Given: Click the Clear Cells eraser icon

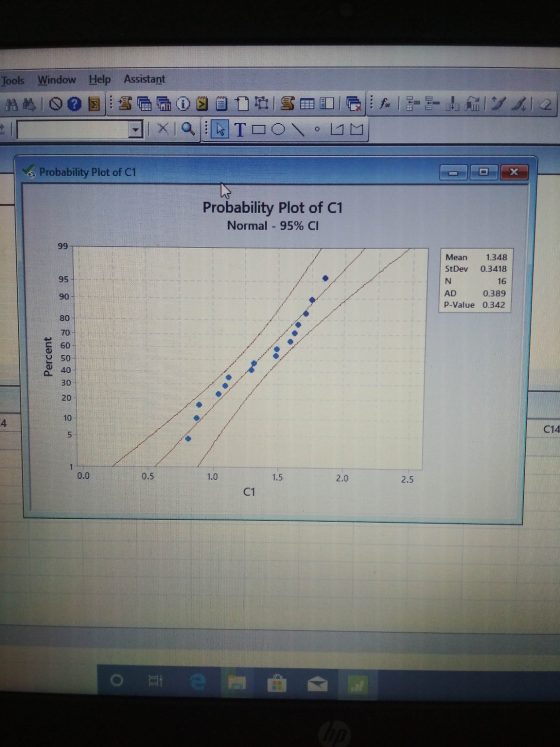Looking at the screenshot, I should (545, 104).
